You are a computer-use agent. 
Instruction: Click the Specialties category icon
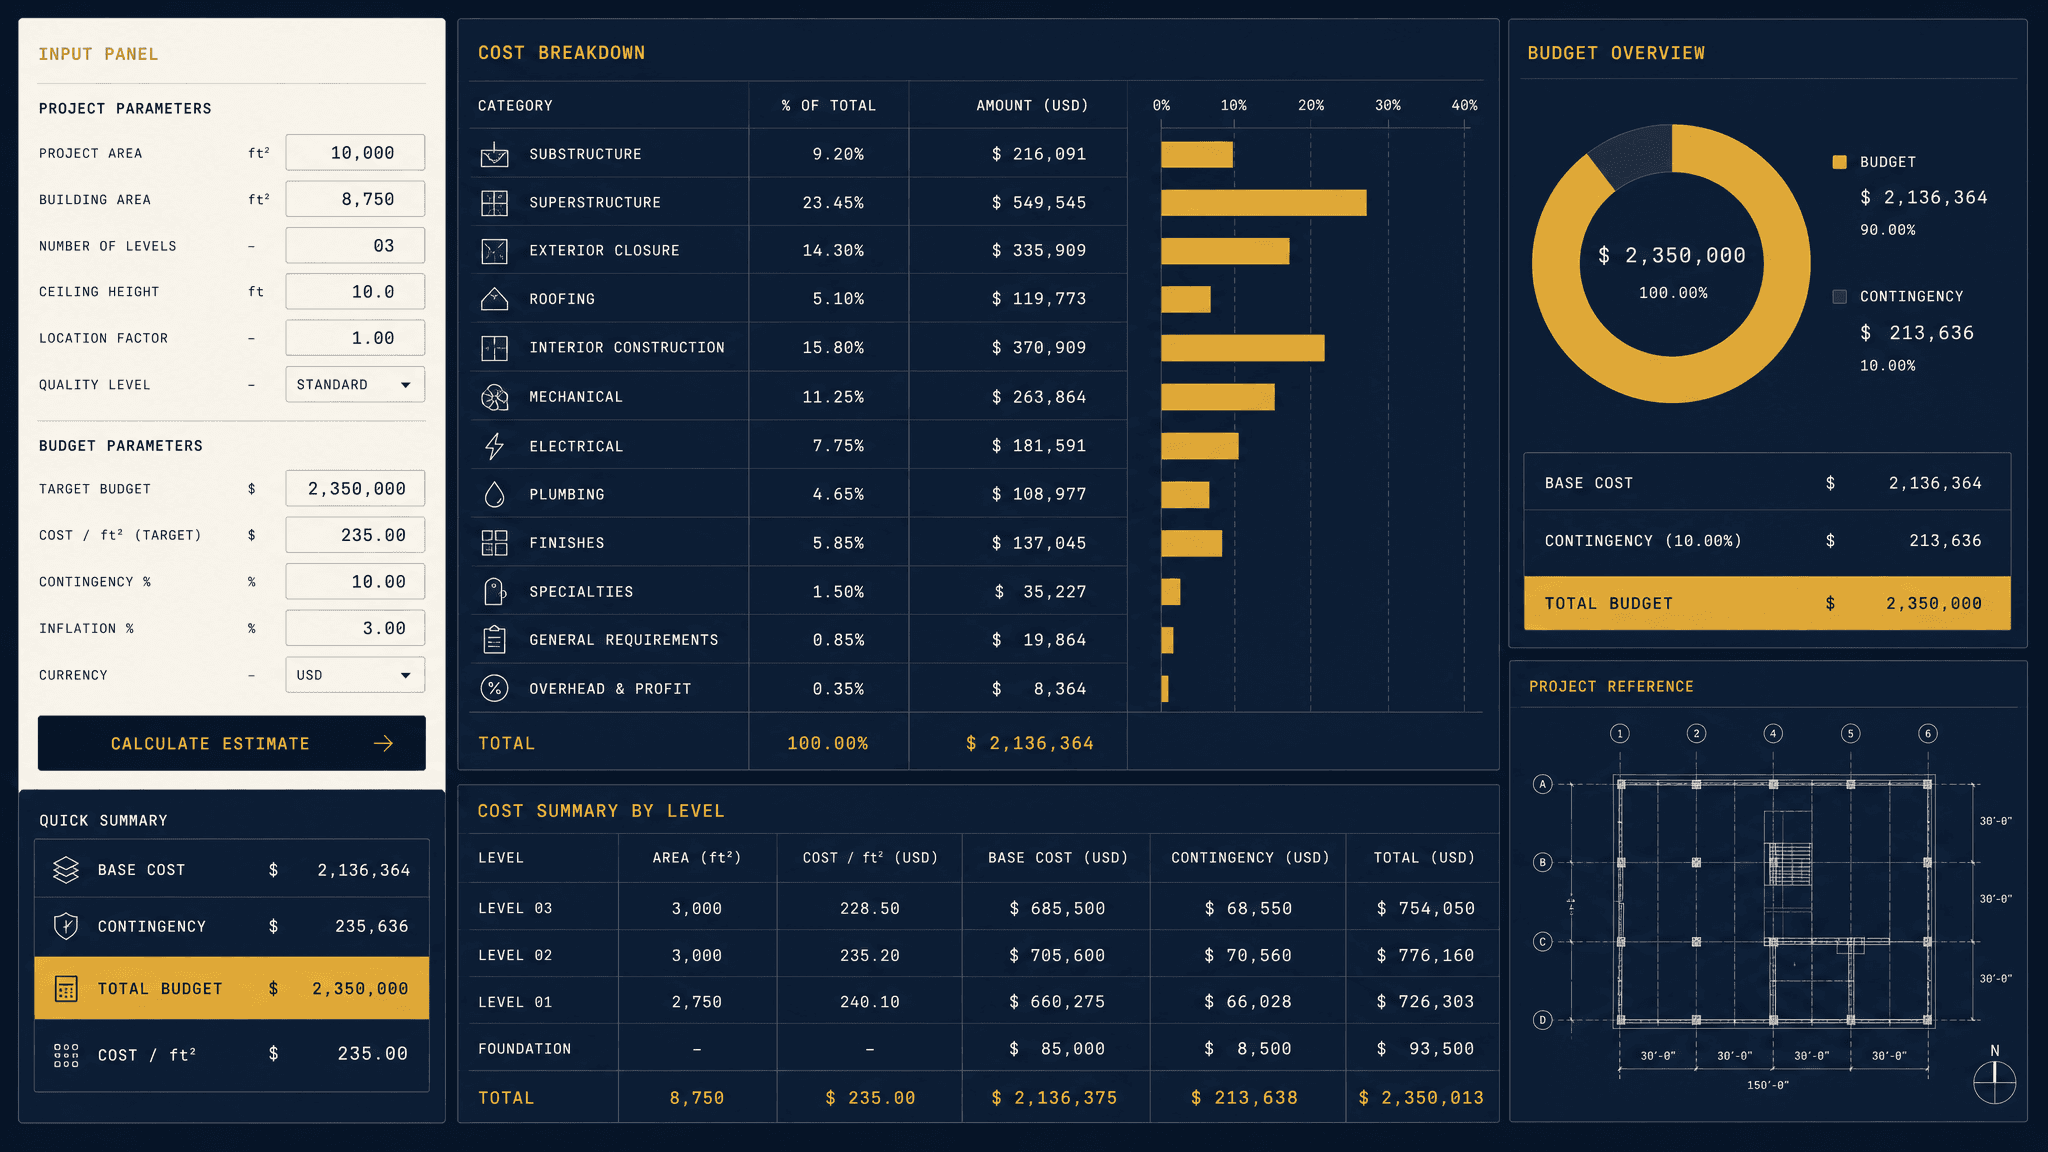(x=494, y=592)
